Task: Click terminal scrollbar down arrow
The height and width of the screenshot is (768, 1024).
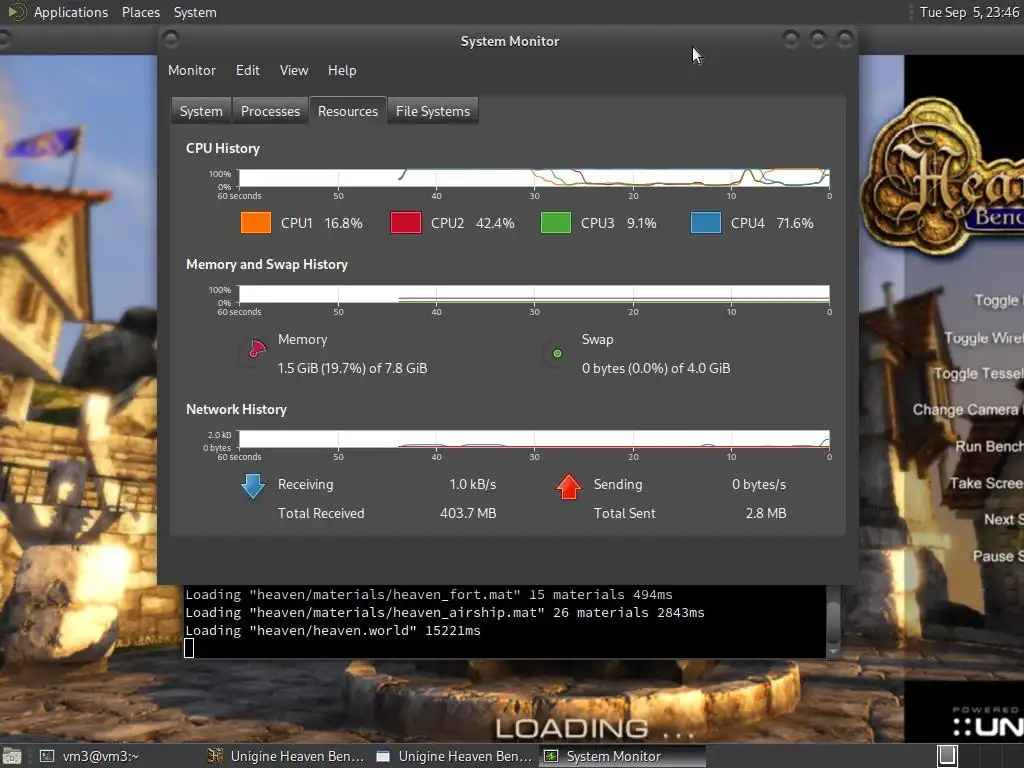Action: (833, 651)
